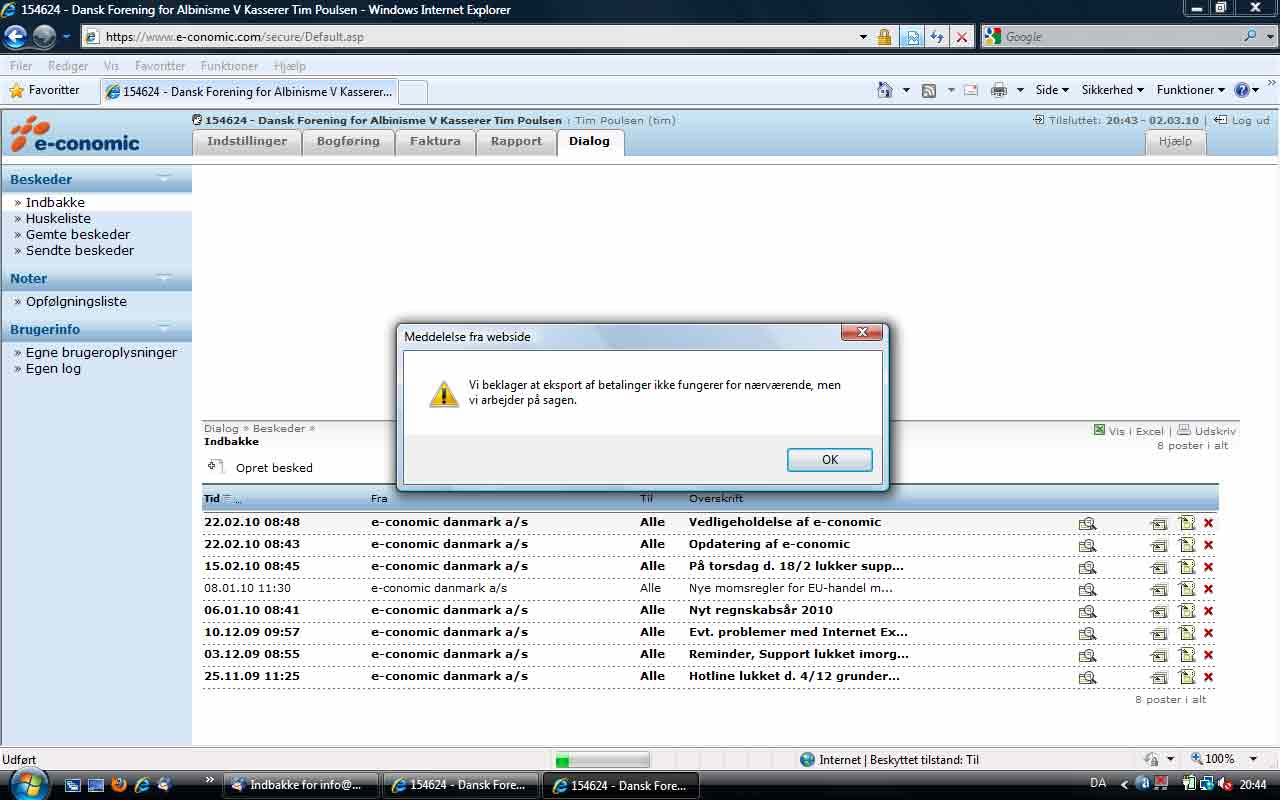Open Egne brugeroplysninger
The height and width of the screenshot is (800, 1280).
point(101,352)
